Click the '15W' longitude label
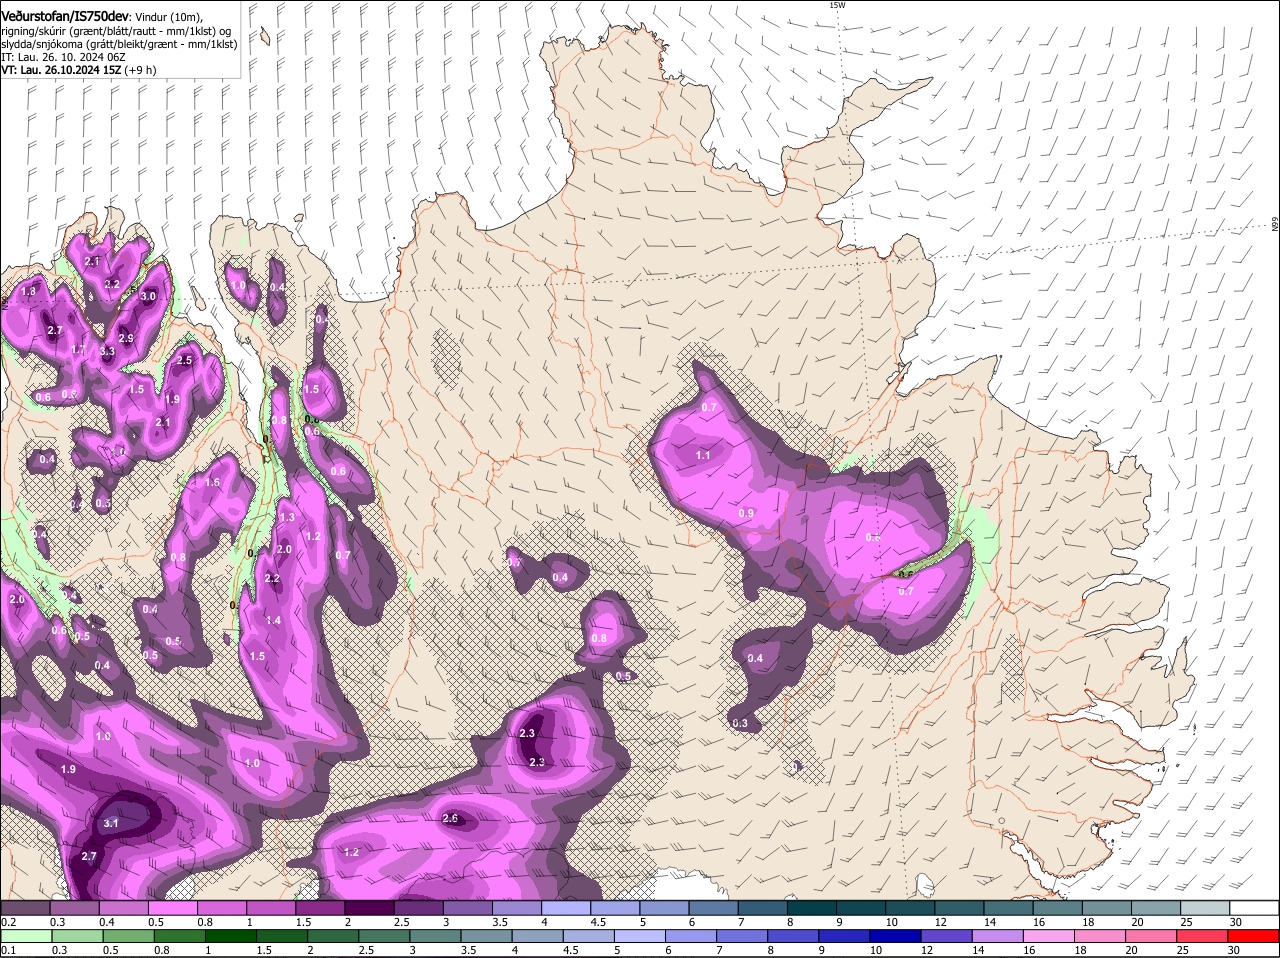This screenshot has height=958, width=1280. click(x=837, y=5)
